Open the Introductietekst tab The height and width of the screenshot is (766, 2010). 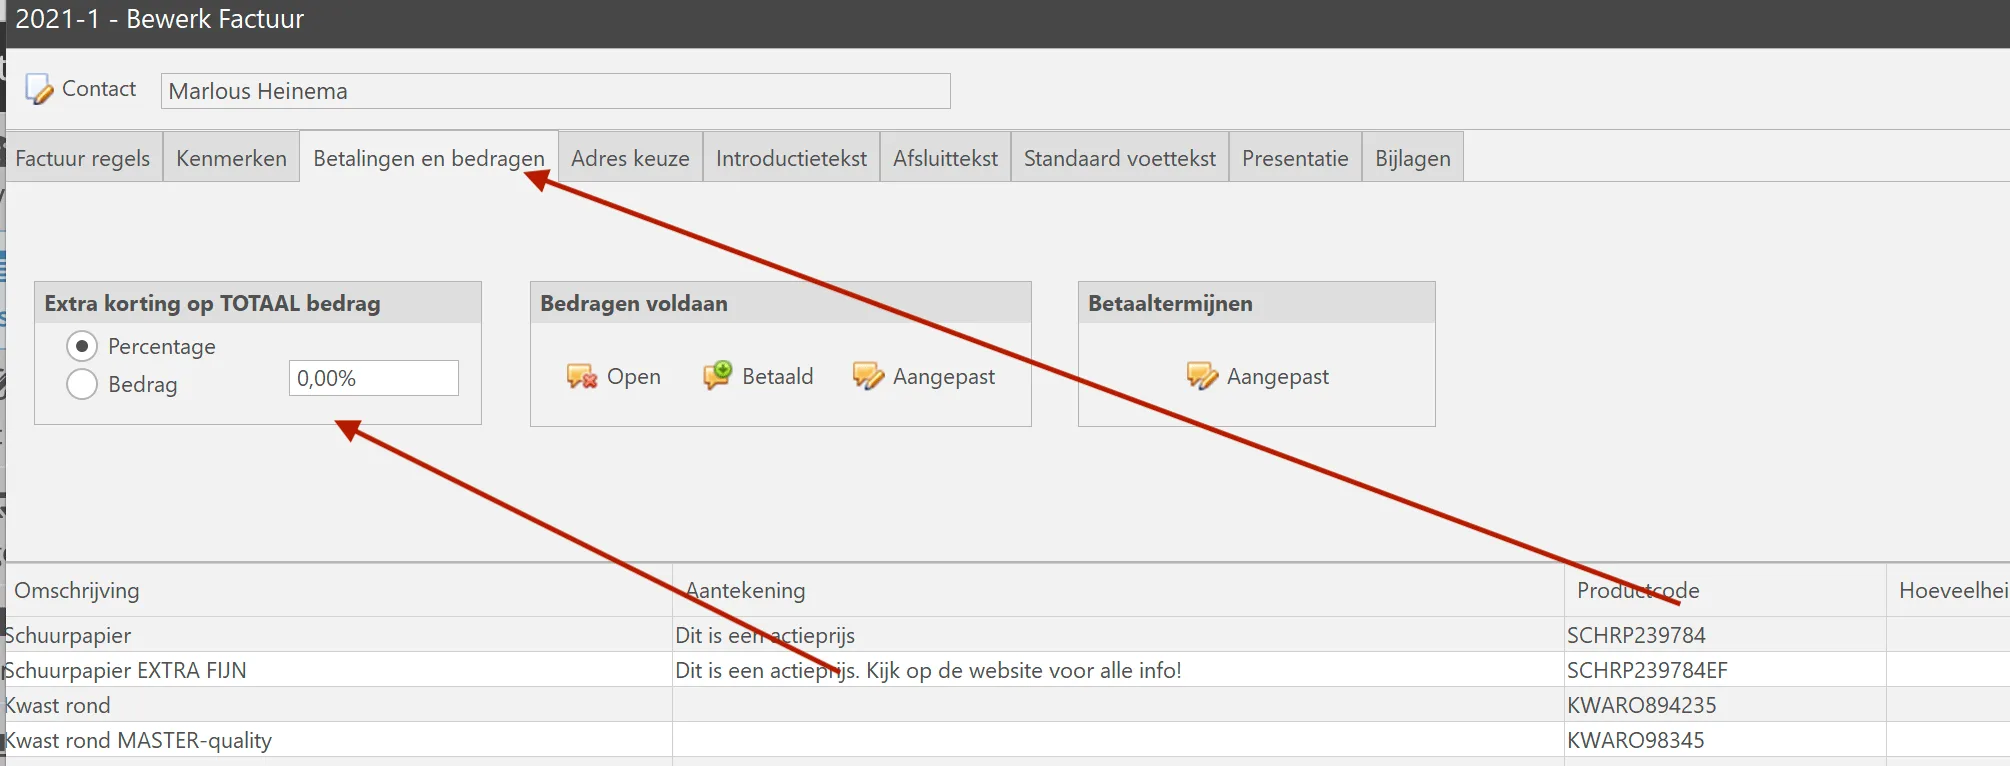point(791,158)
